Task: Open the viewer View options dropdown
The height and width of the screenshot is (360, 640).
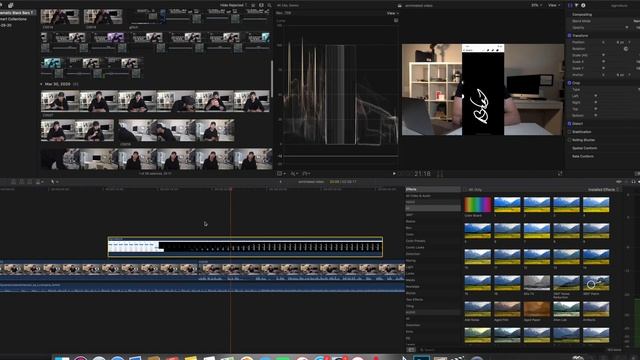Action: click(x=553, y=5)
